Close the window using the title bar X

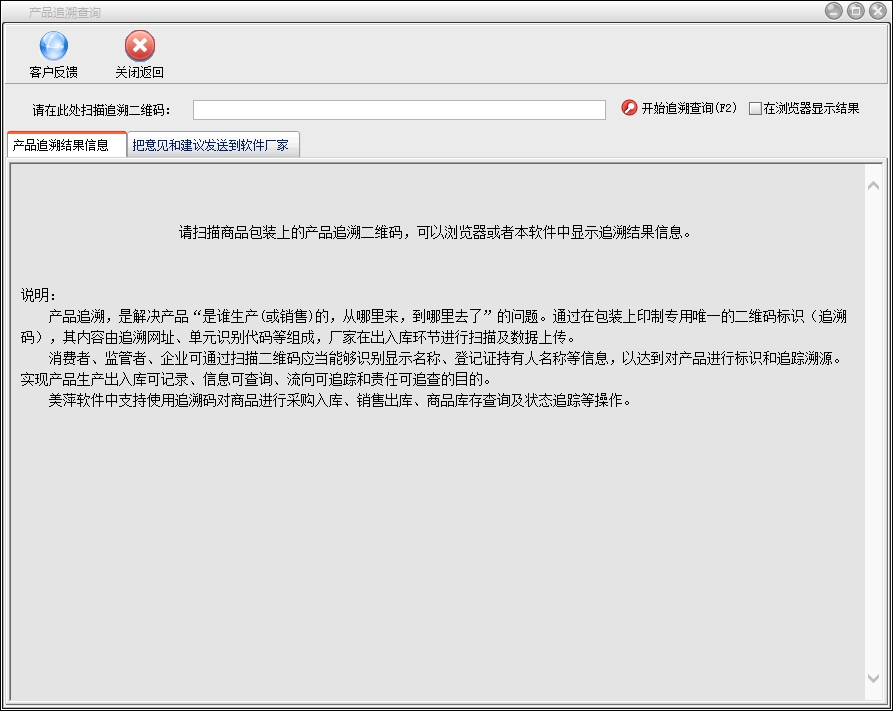(877, 11)
